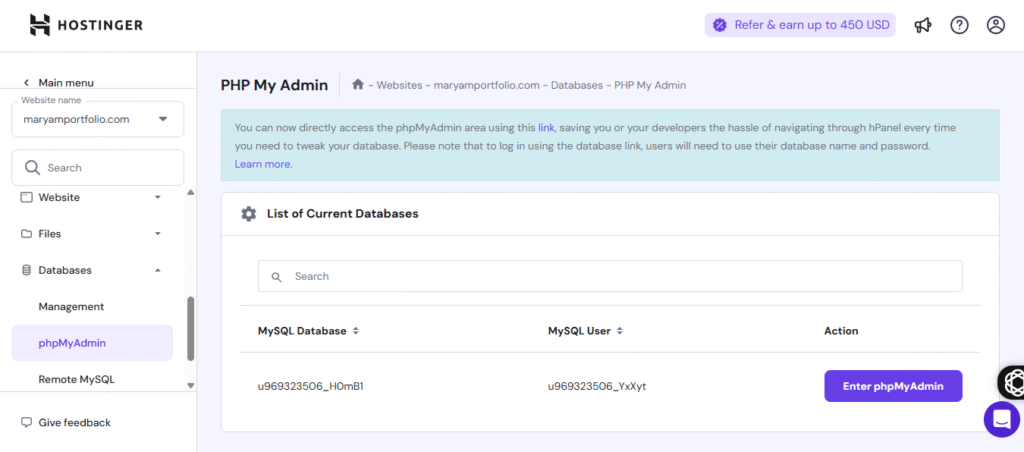Sort by MySQL Database column arrows
This screenshot has width=1024, height=452.
[356, 331]
